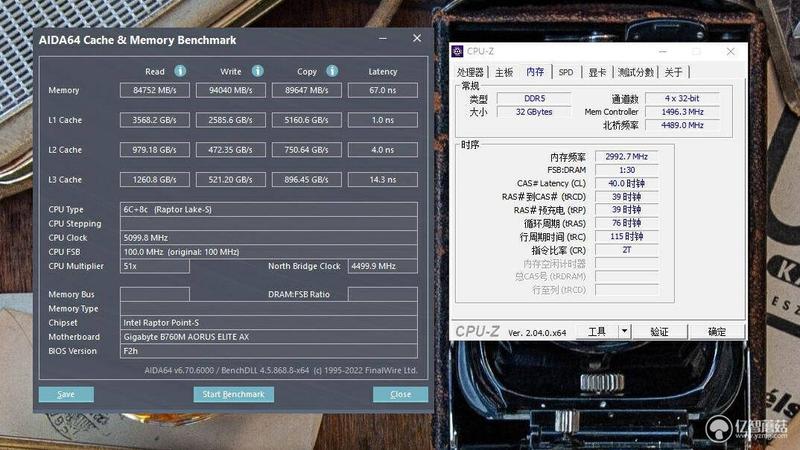Click the CPU Clock value 5099.8 MHz

pos(269,238)
